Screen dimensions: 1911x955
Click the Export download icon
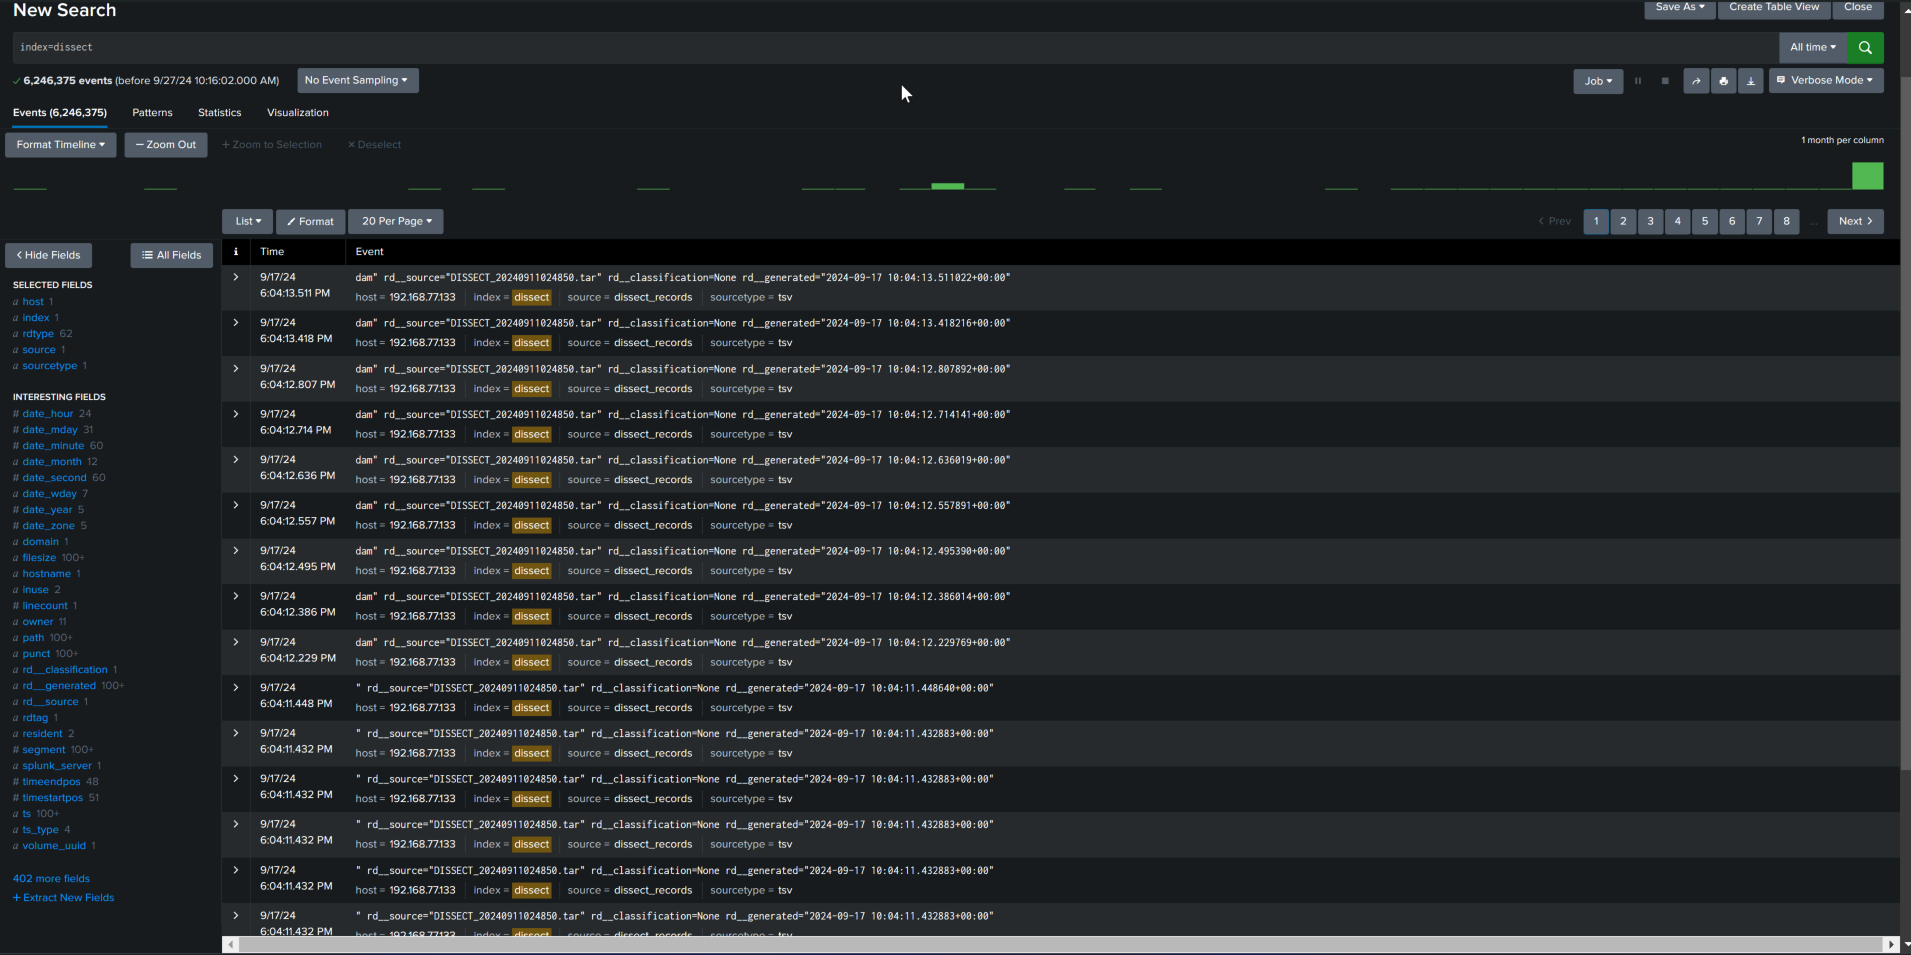point(1750,81)
